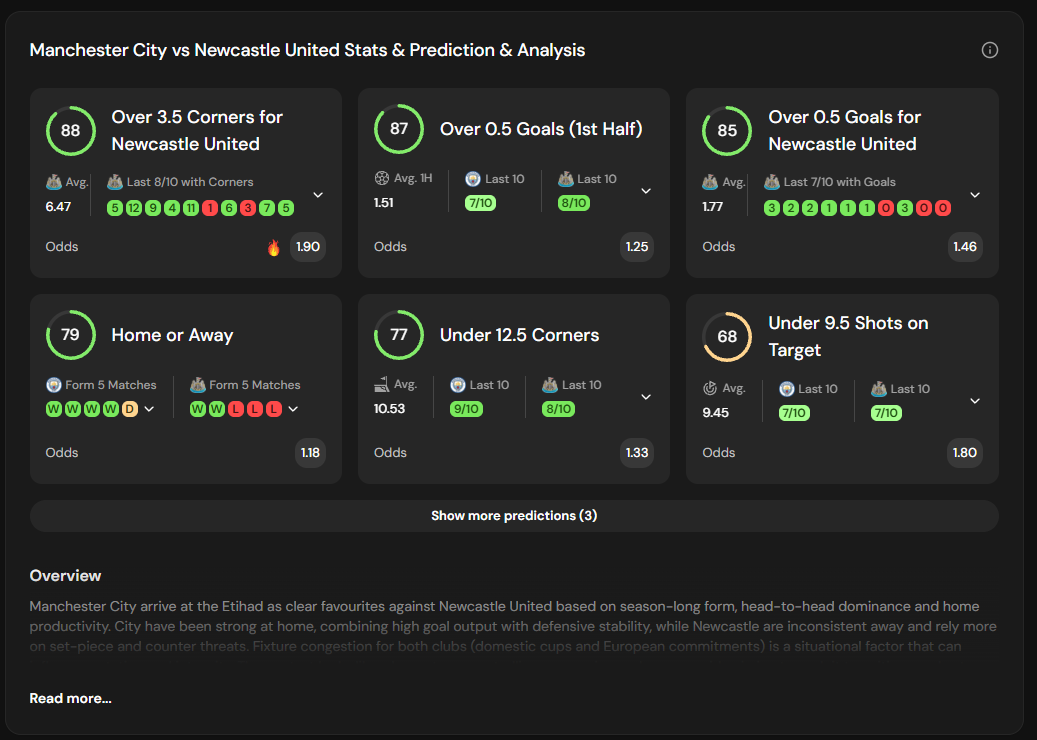Click Man City crest in 1st Half goals card
This screenshot has height=740, width=1037.
click(x=472, y=179)
